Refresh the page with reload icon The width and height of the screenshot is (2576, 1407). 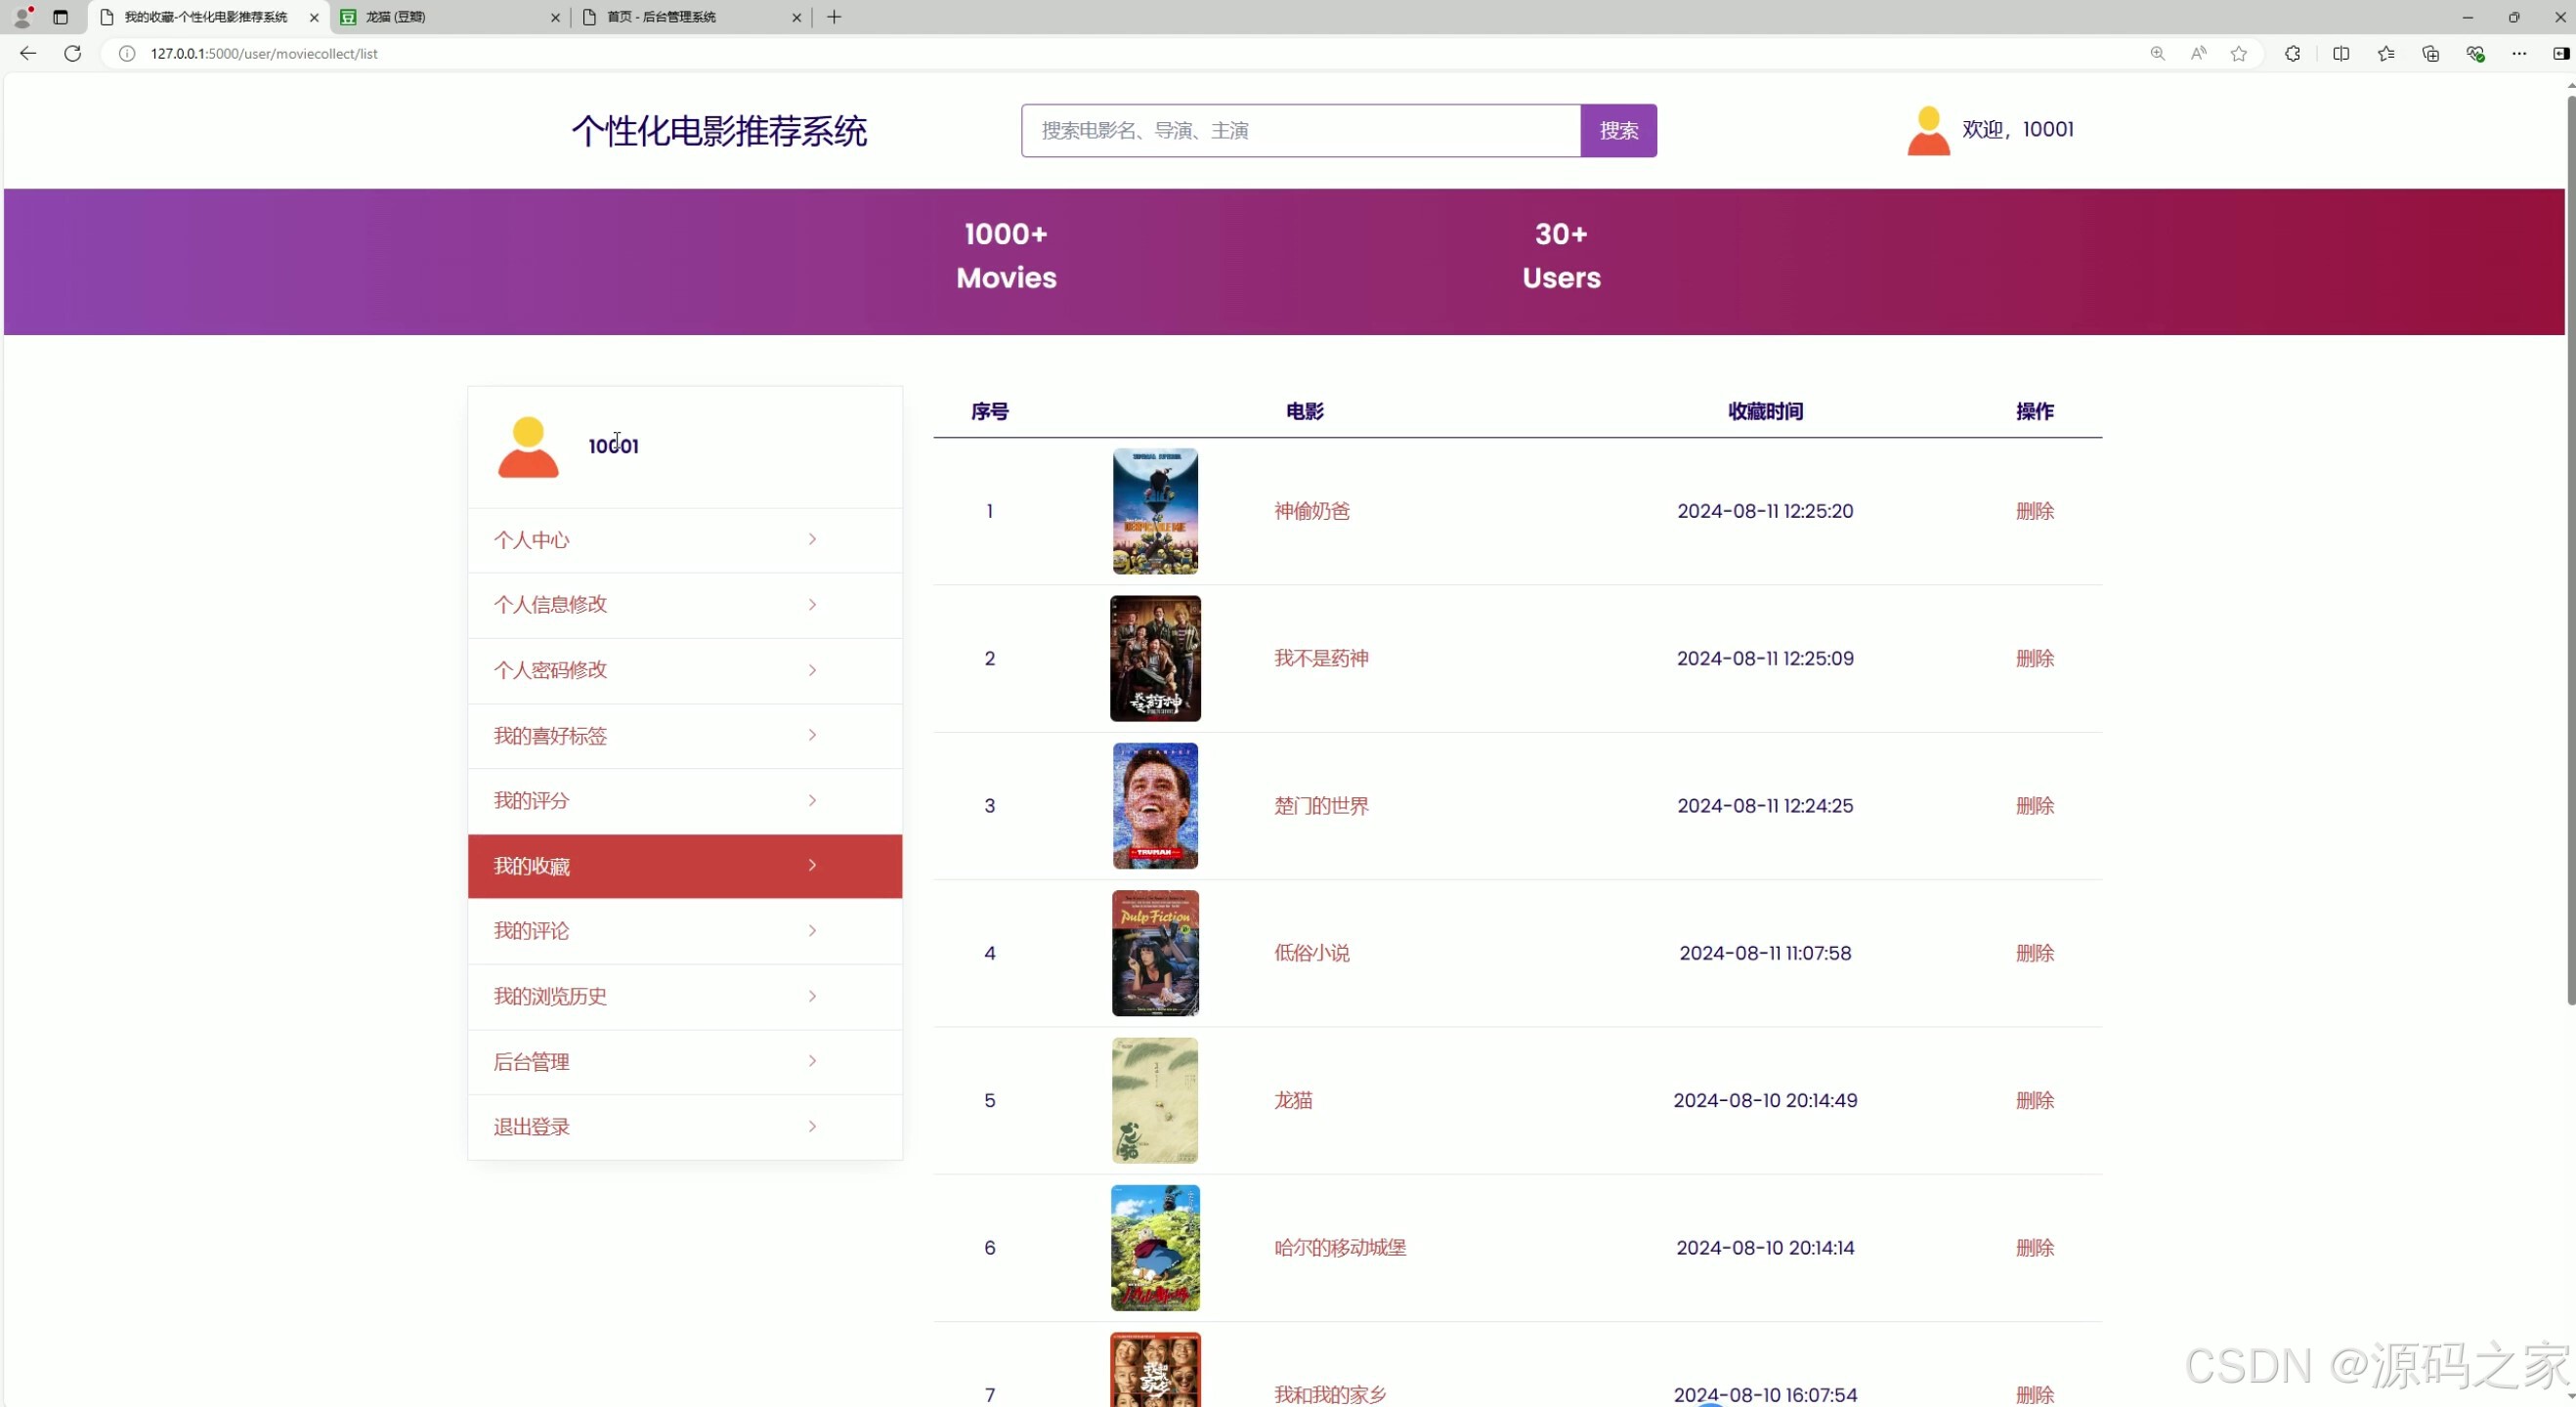tap(72, 53)
